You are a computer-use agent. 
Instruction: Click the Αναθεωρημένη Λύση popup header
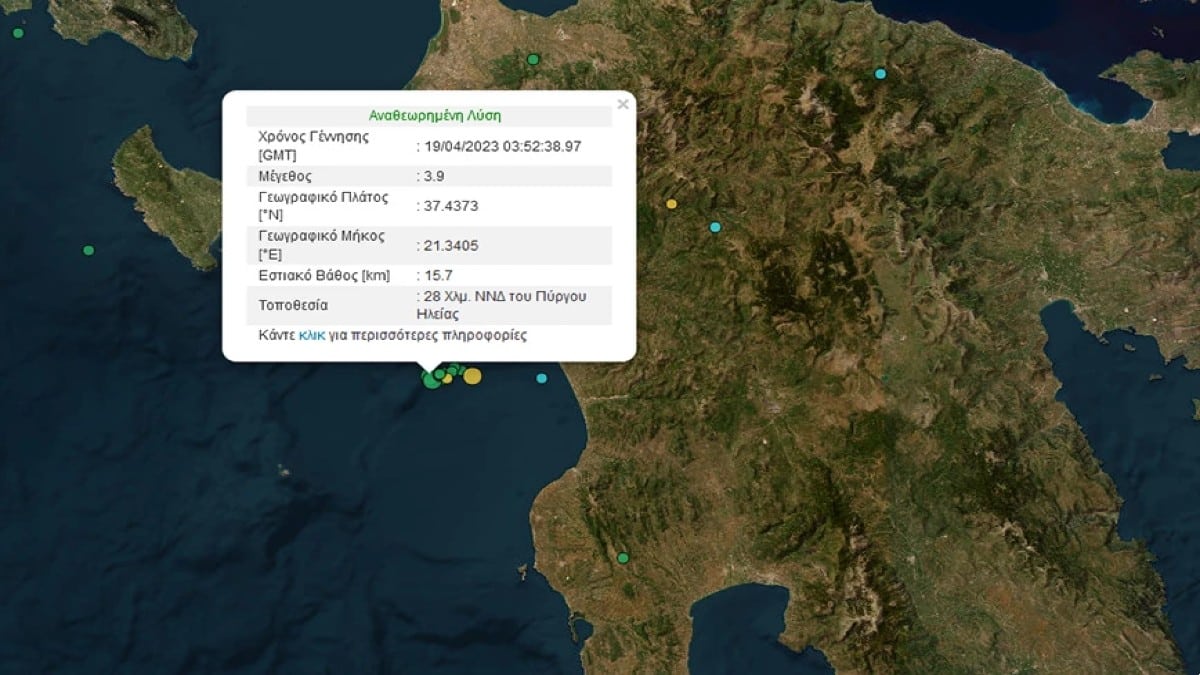tap(429, 116)
